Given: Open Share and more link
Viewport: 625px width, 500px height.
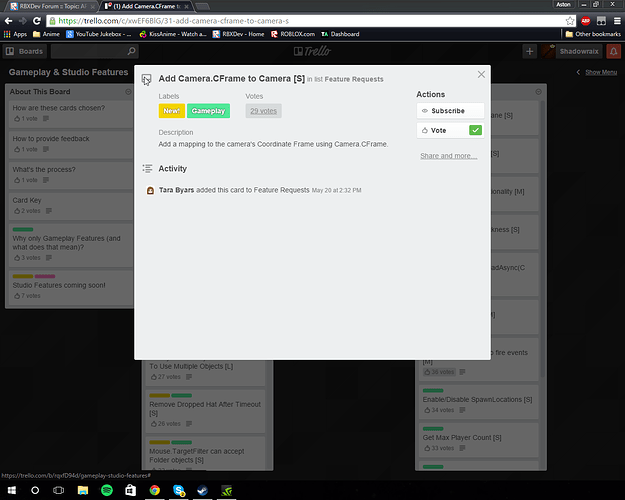Looking at the screenshot, I should 448,156.
